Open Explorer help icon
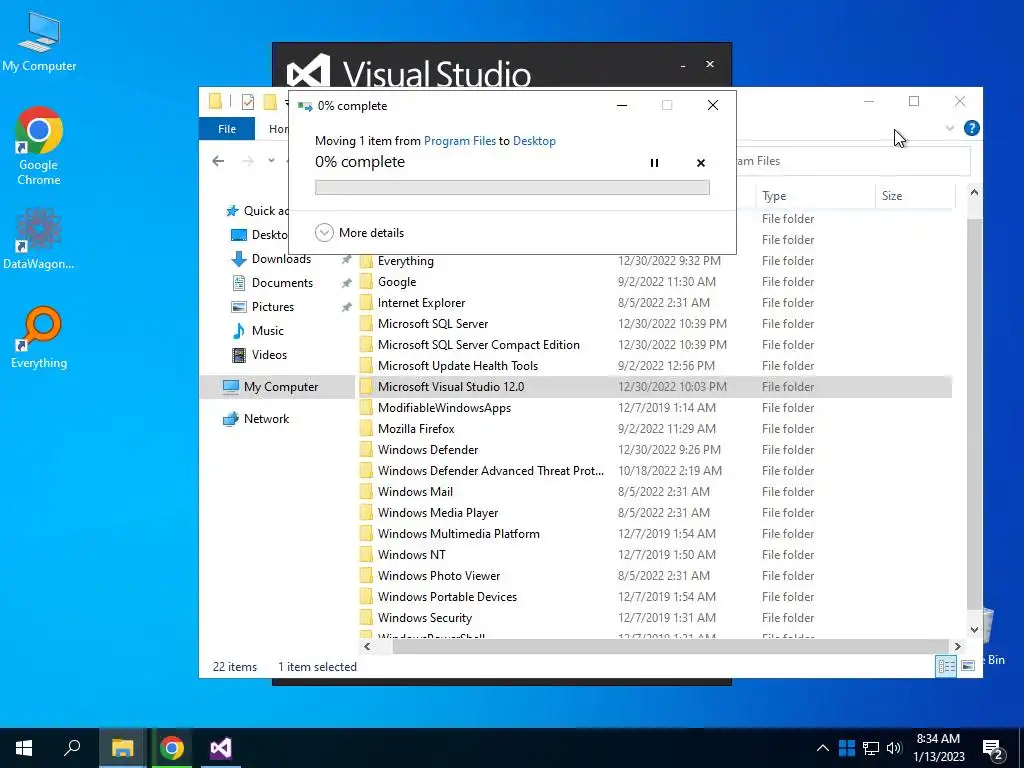 (x=972, y=128)
